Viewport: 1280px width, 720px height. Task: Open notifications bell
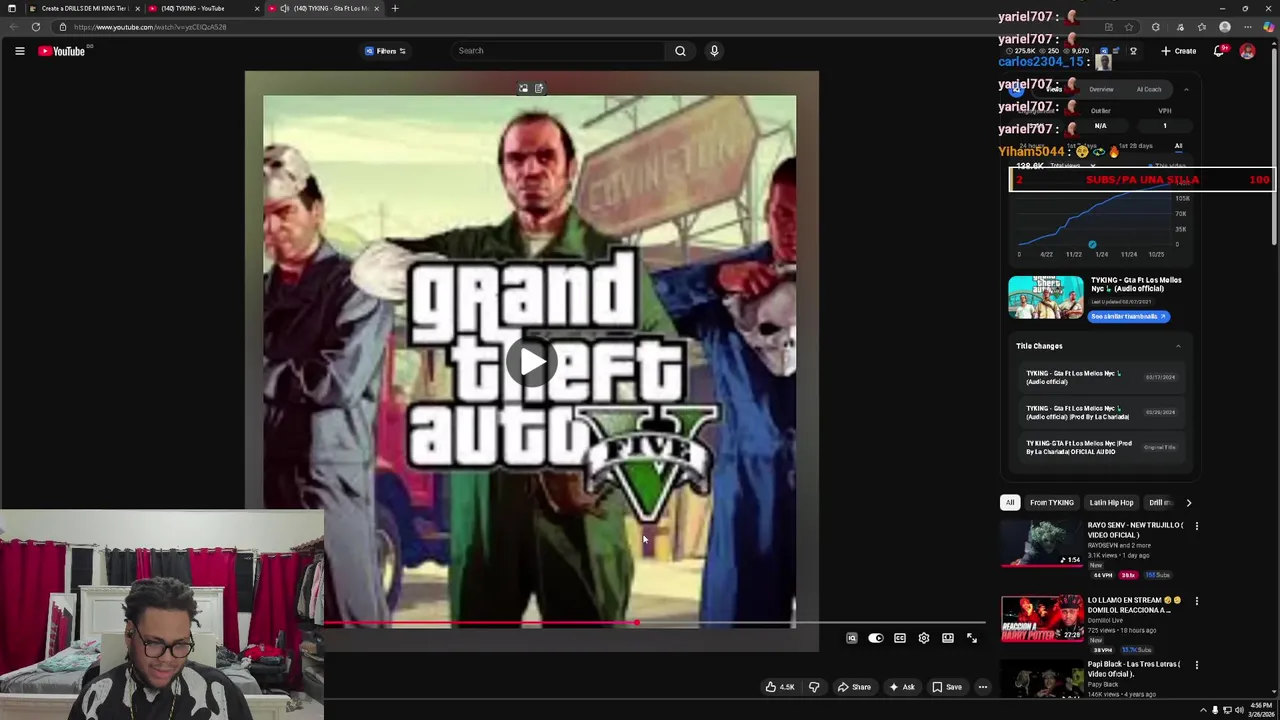[x=1219, y=51]
